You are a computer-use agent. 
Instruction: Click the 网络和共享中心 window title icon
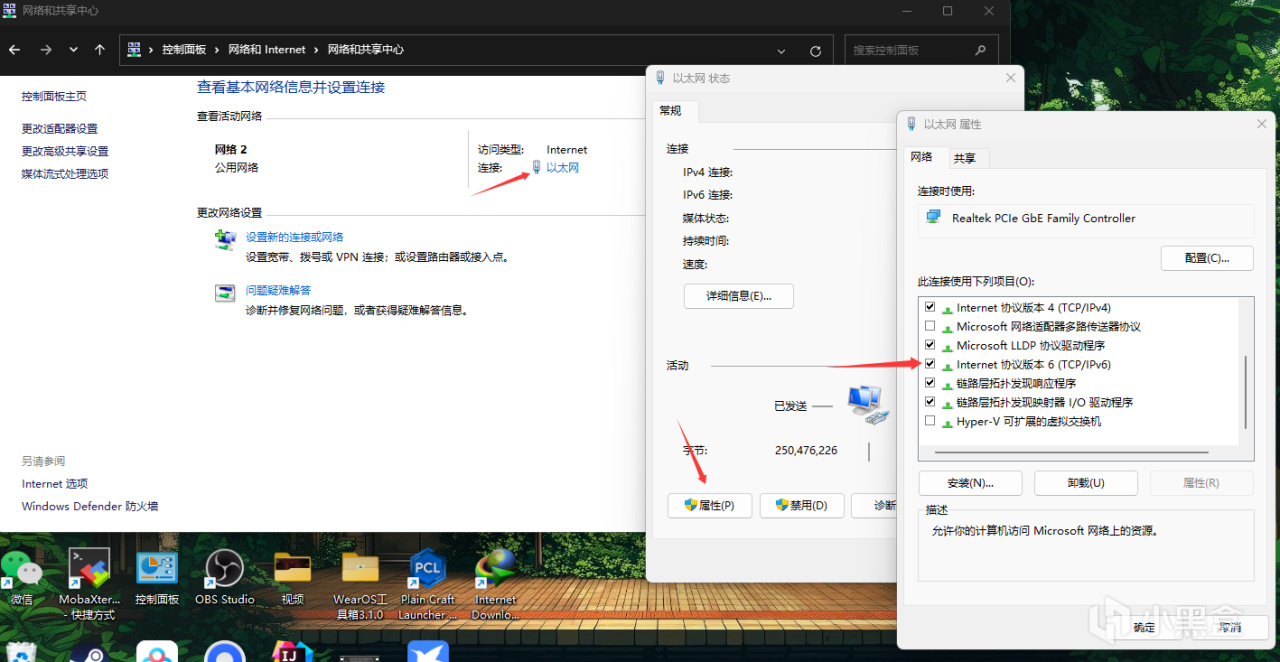tap(9, 10)
